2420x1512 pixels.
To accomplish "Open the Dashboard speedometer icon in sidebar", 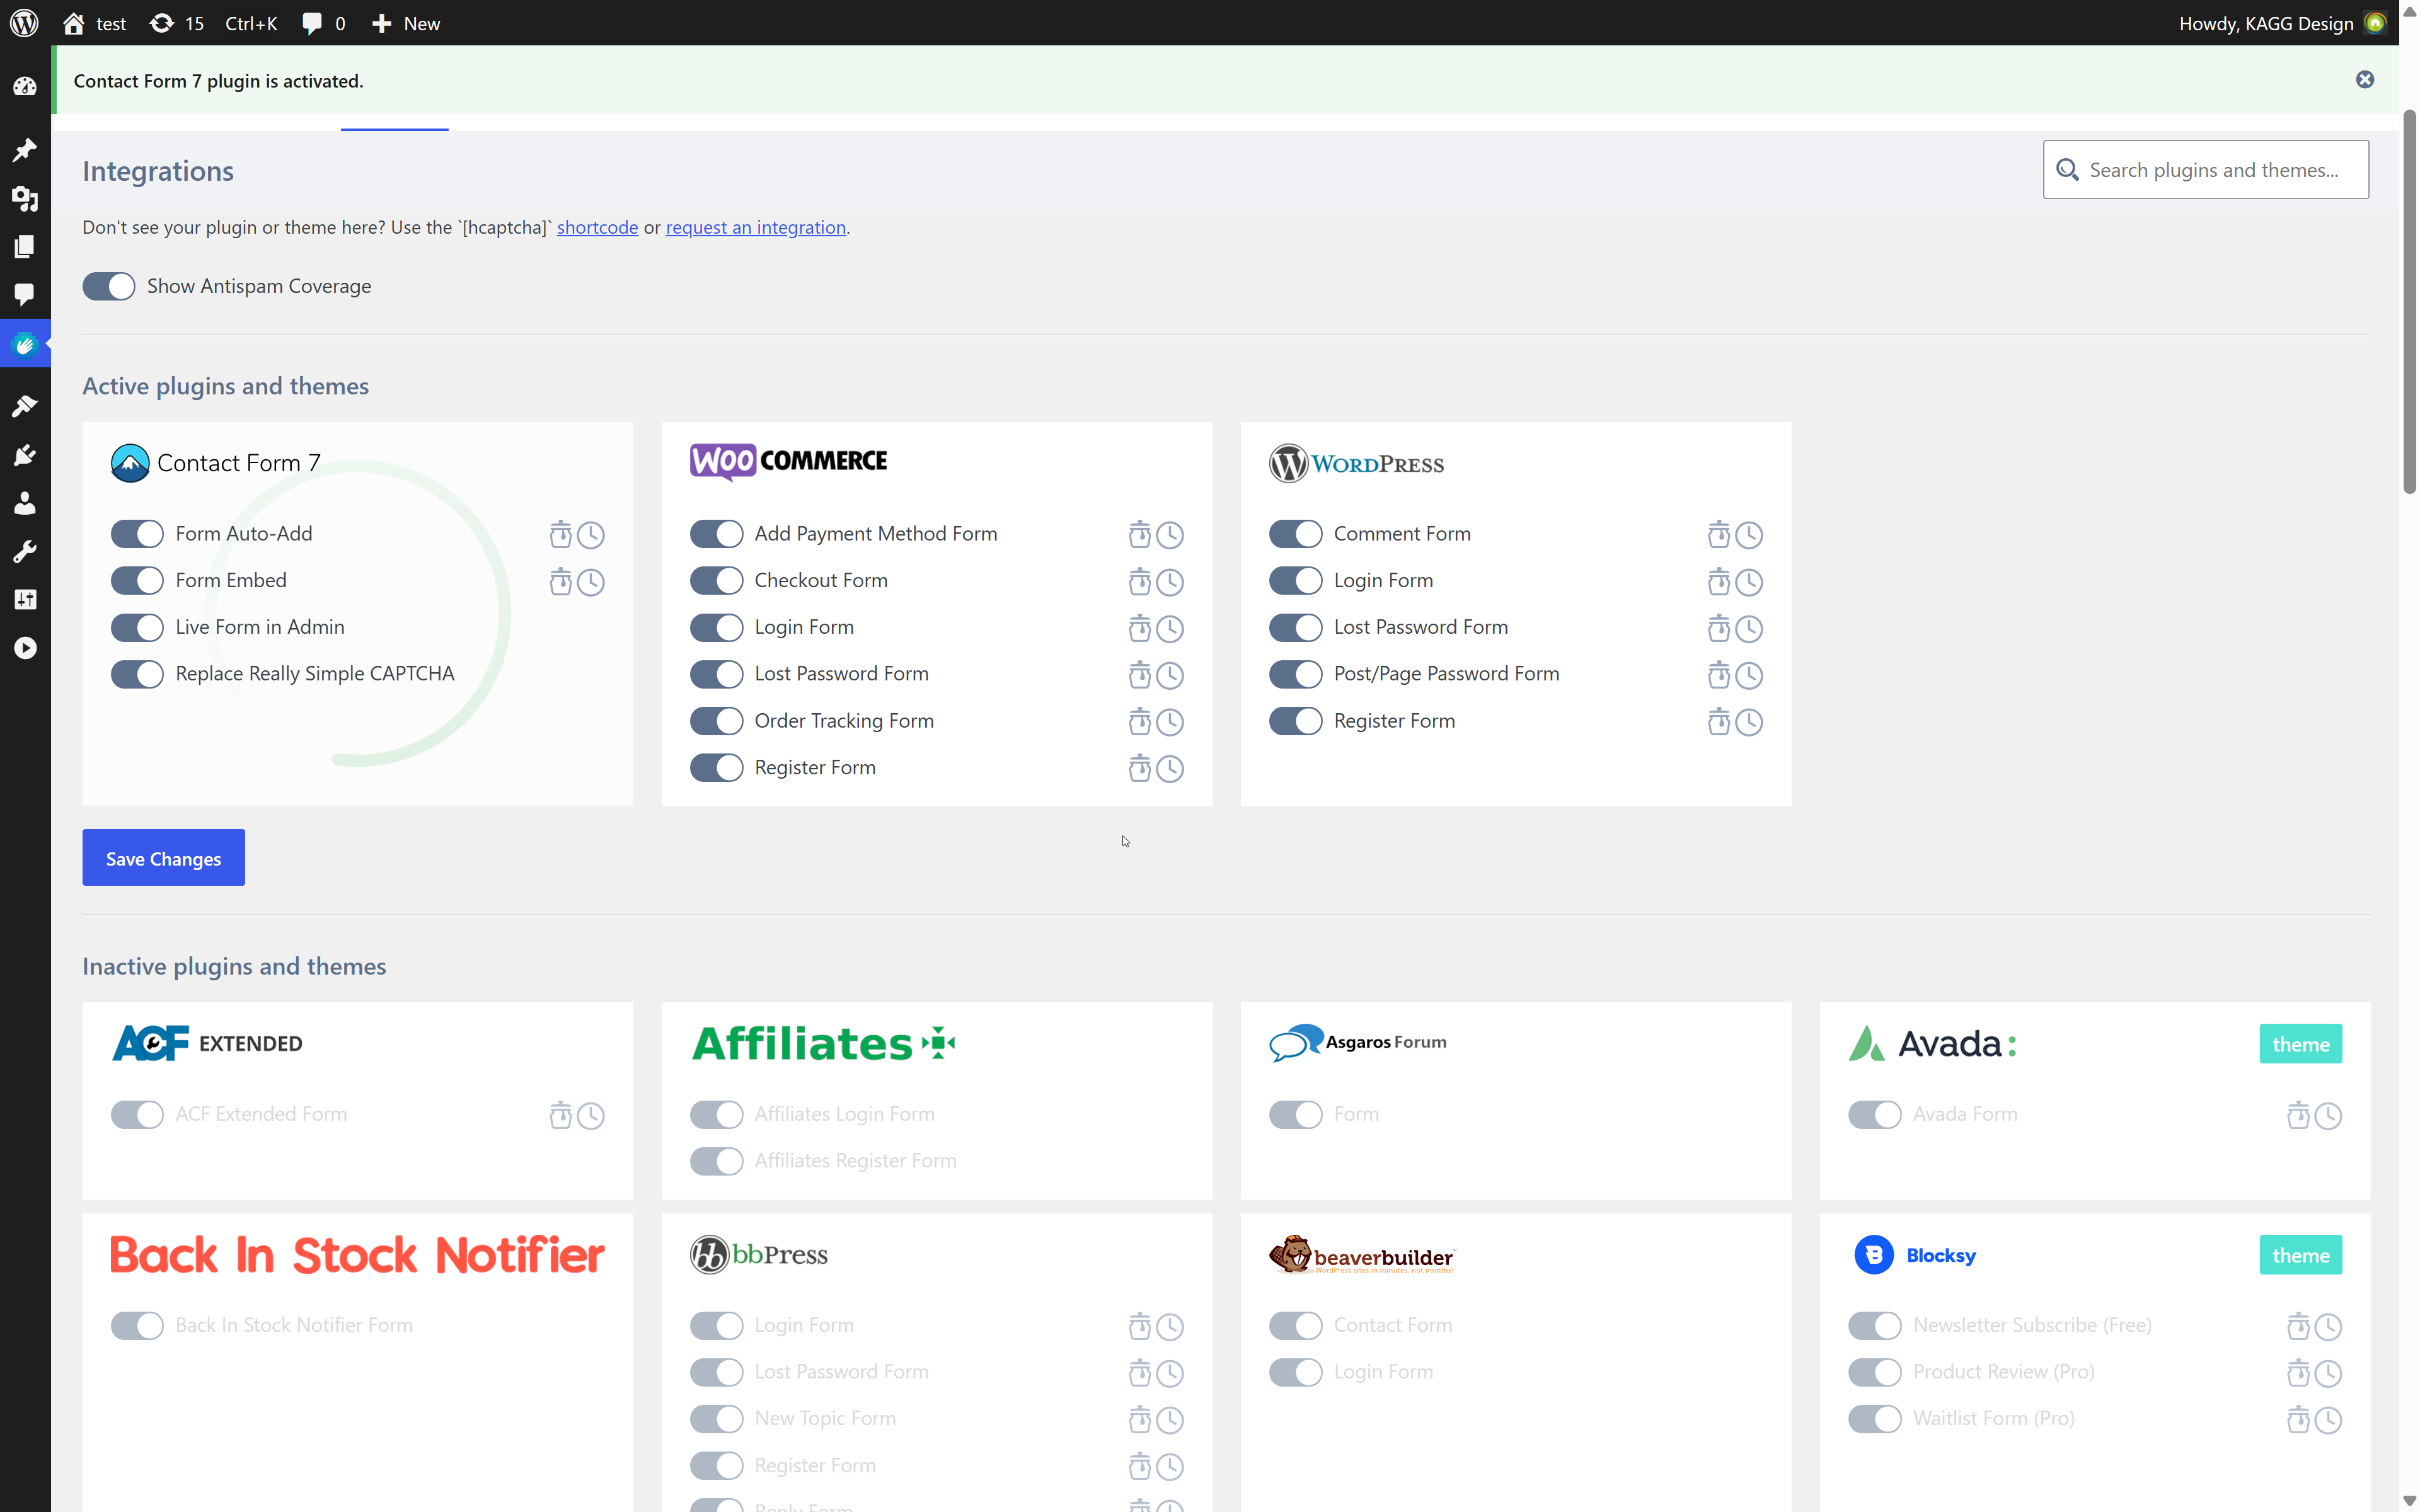I will pyautogui.click(x=25, y=87).
